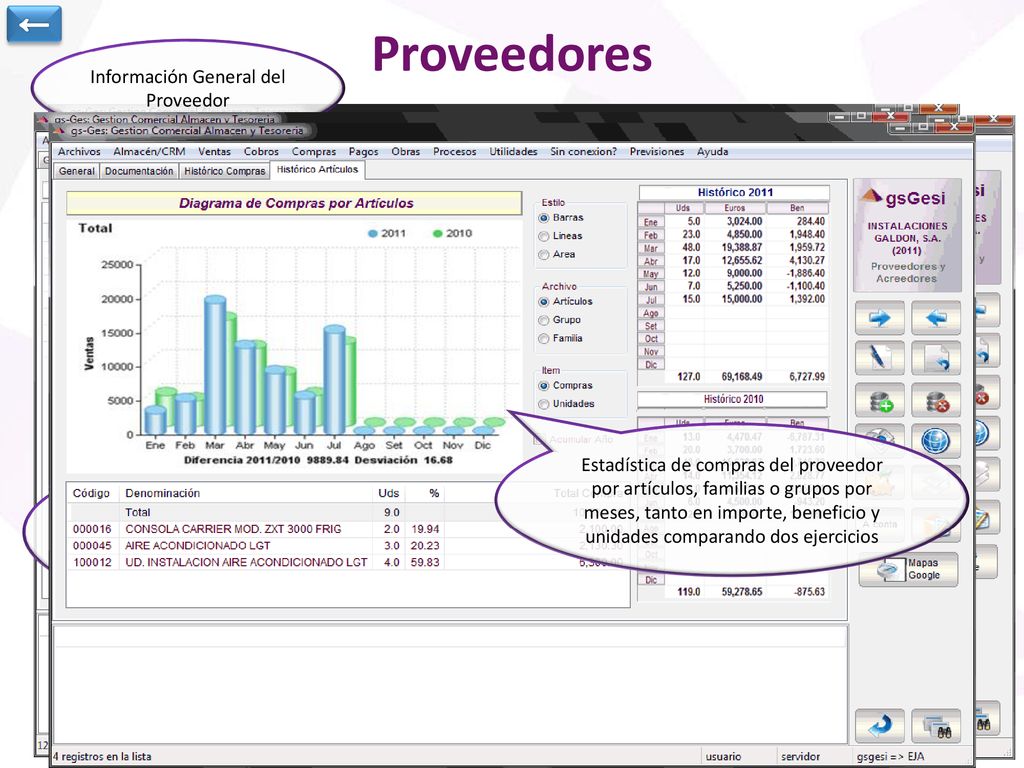Switch to the Documentación tab

coord(139,171)
